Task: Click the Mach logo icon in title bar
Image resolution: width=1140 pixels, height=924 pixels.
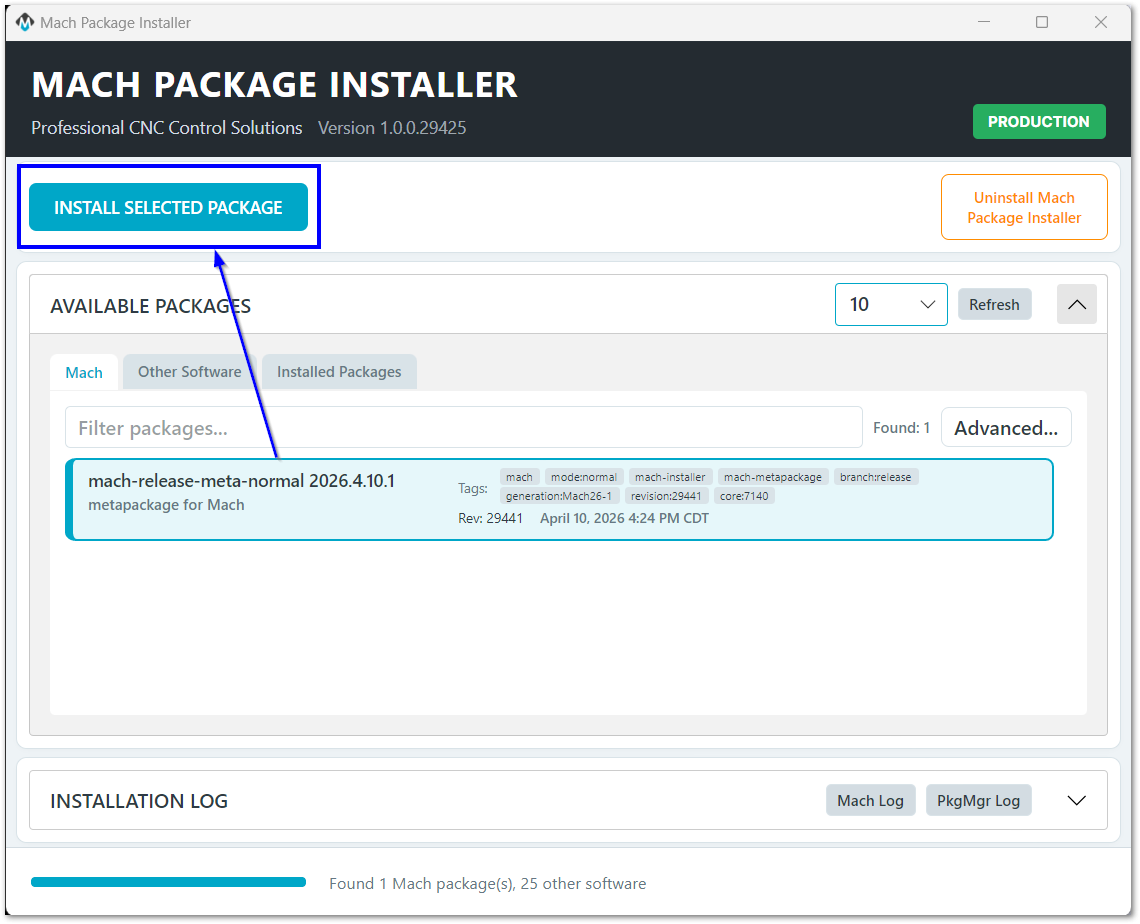Action: (25, 23)
